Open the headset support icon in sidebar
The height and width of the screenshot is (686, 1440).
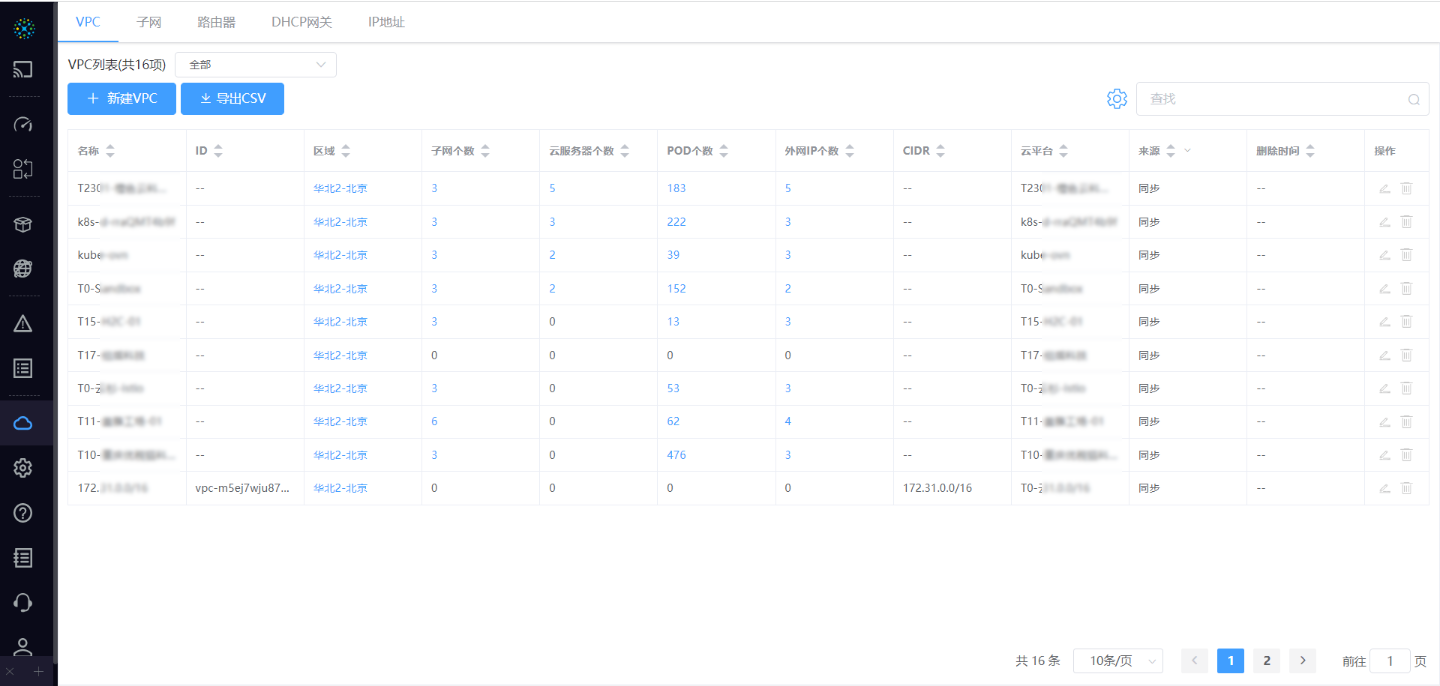click(23, 602)
